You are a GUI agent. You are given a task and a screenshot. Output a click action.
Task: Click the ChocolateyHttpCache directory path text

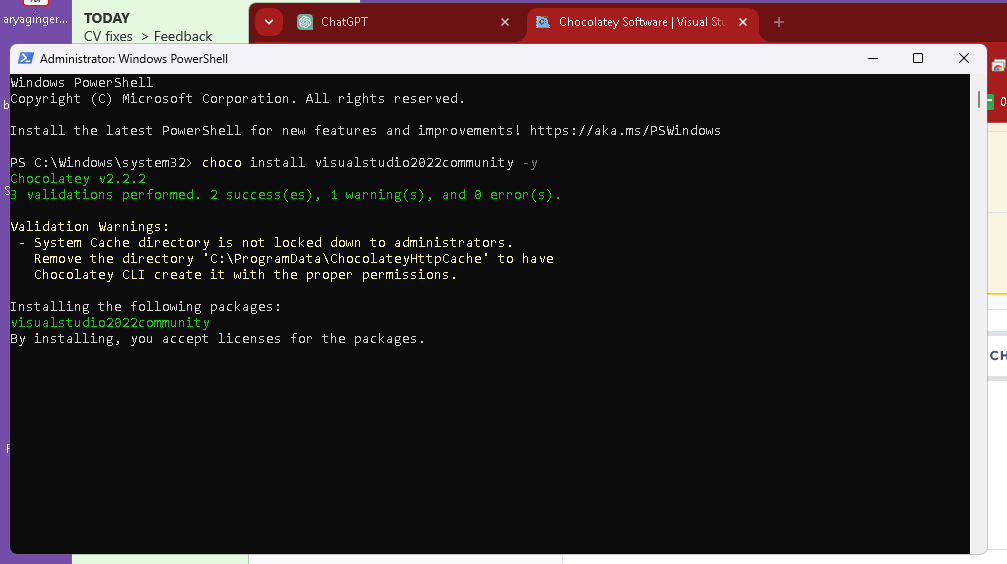pos(346,259)
